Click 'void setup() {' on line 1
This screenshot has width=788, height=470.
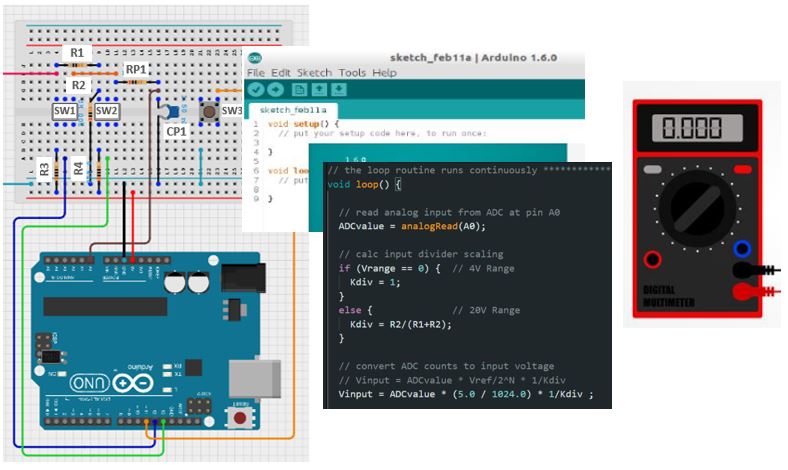[303, 124]
